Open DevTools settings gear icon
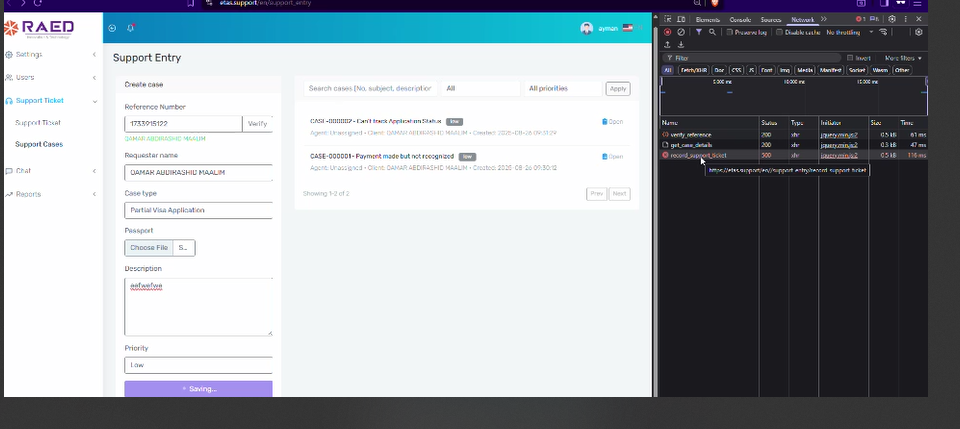This screenshot has width=960, height=429. click(891, 19)
